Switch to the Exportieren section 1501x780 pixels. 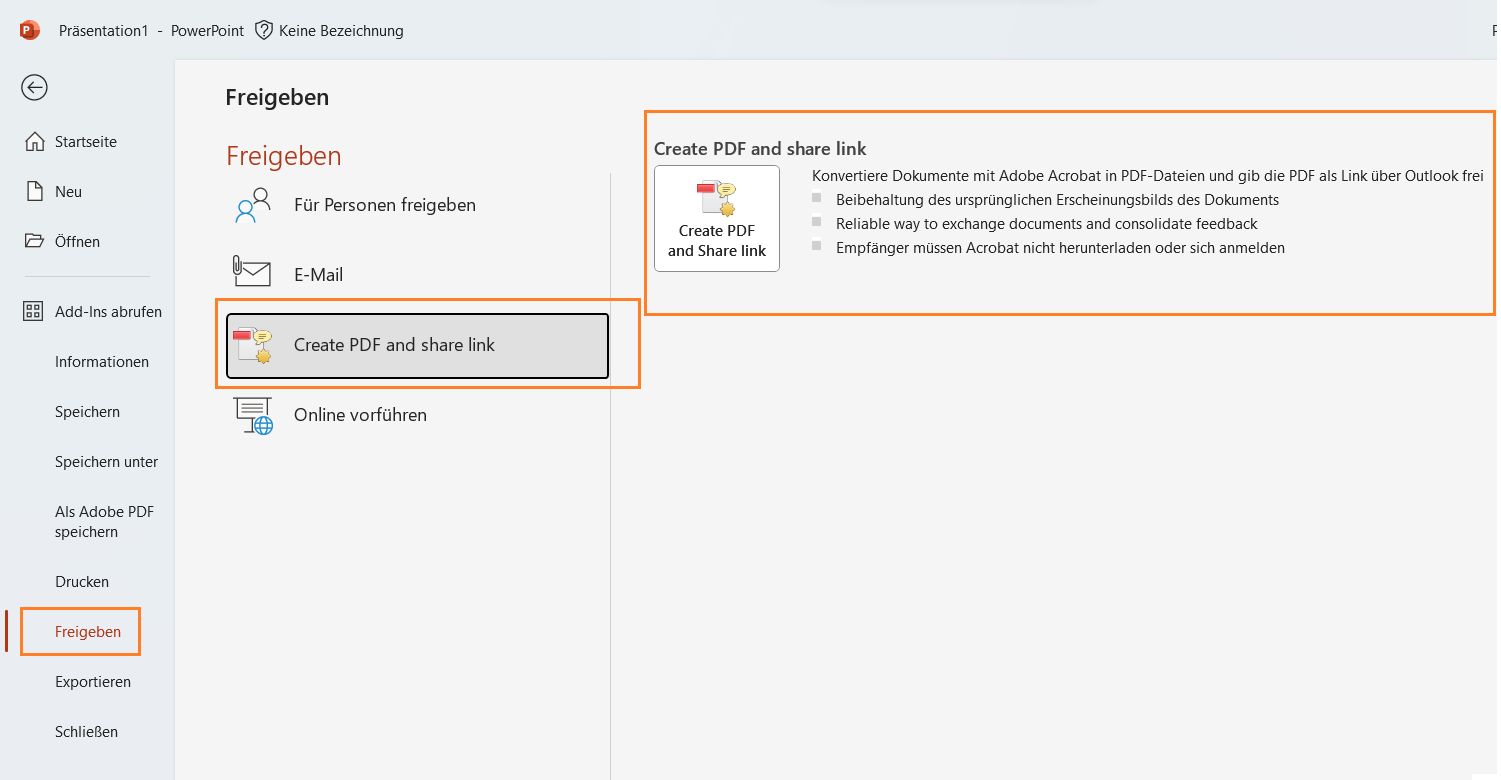pyautogui.click(x=93, y=681)
